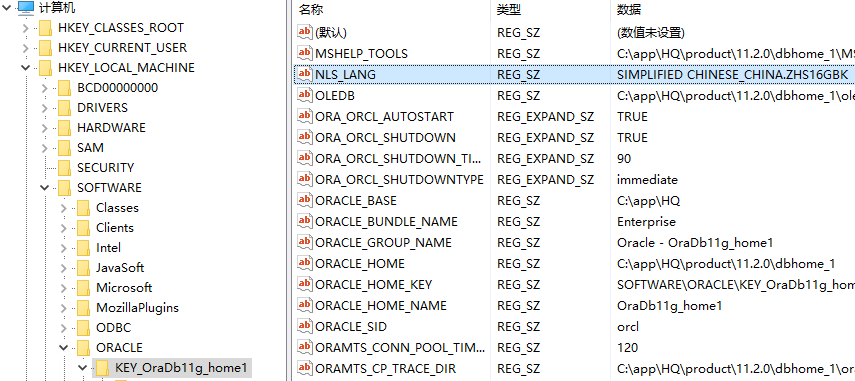Click the HKEY_LOCAL_MACHINE folder icon
Viewport: 855px width, 381px height.
45,68
